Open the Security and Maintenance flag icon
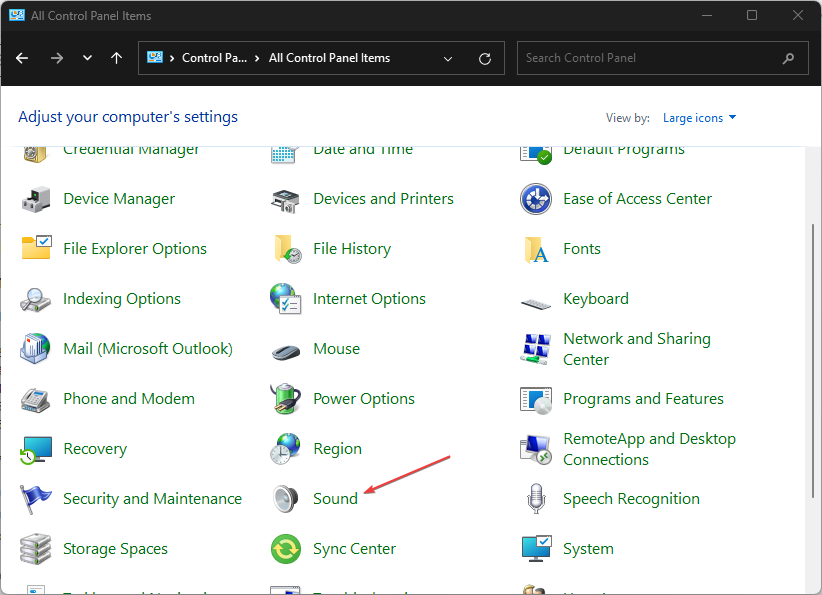Viewport: 822px width, 595px height. (x=36, y=499)
